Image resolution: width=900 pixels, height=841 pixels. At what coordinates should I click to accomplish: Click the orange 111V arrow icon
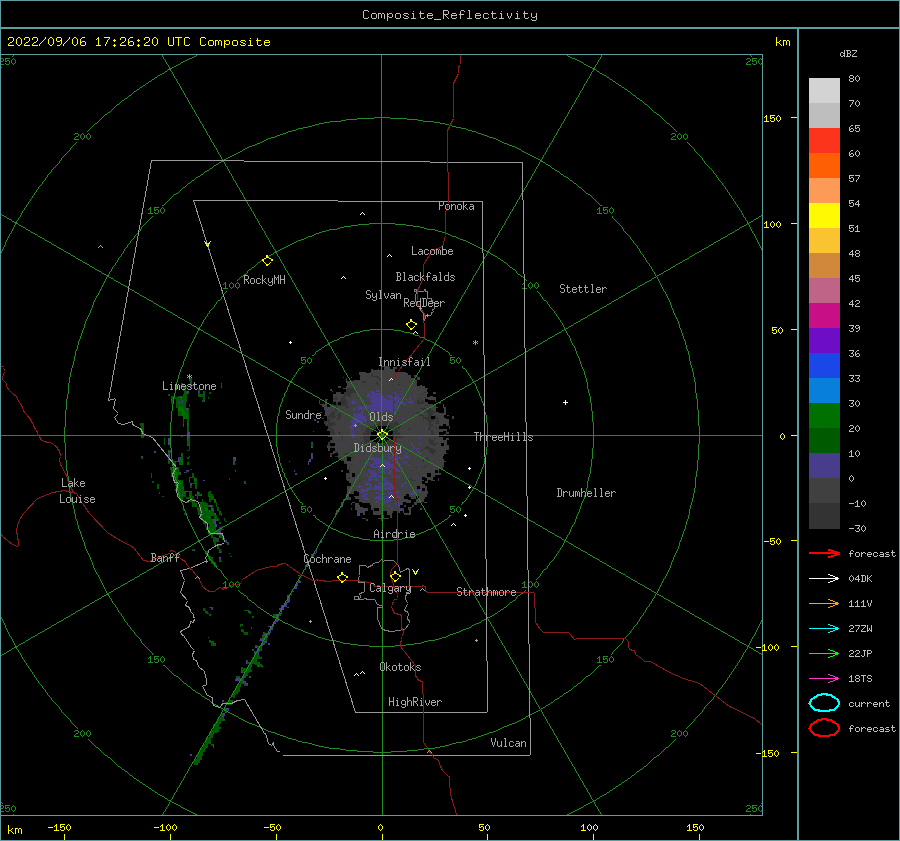(x=824, y=603)
